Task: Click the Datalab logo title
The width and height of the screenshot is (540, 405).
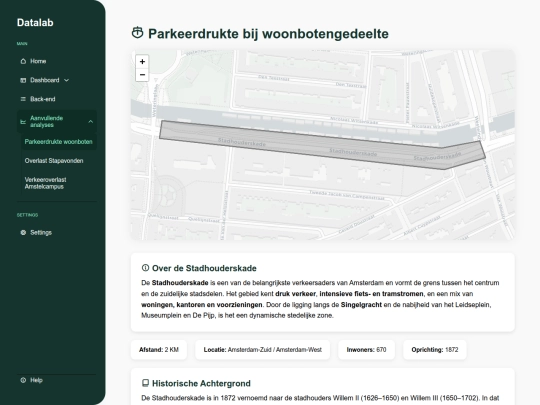Action: tap(35, 23)
